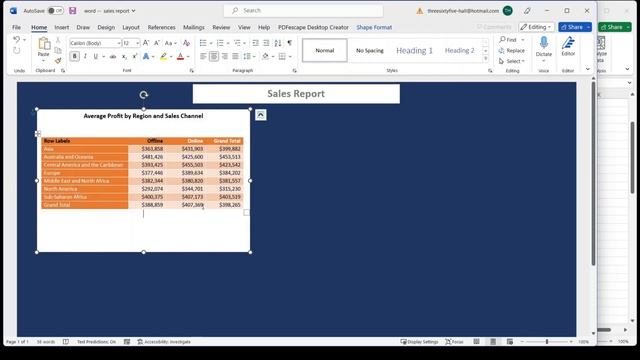The height and width of the screenshot is (360, 640).
Task: Align text right
Action: point(225,56)
